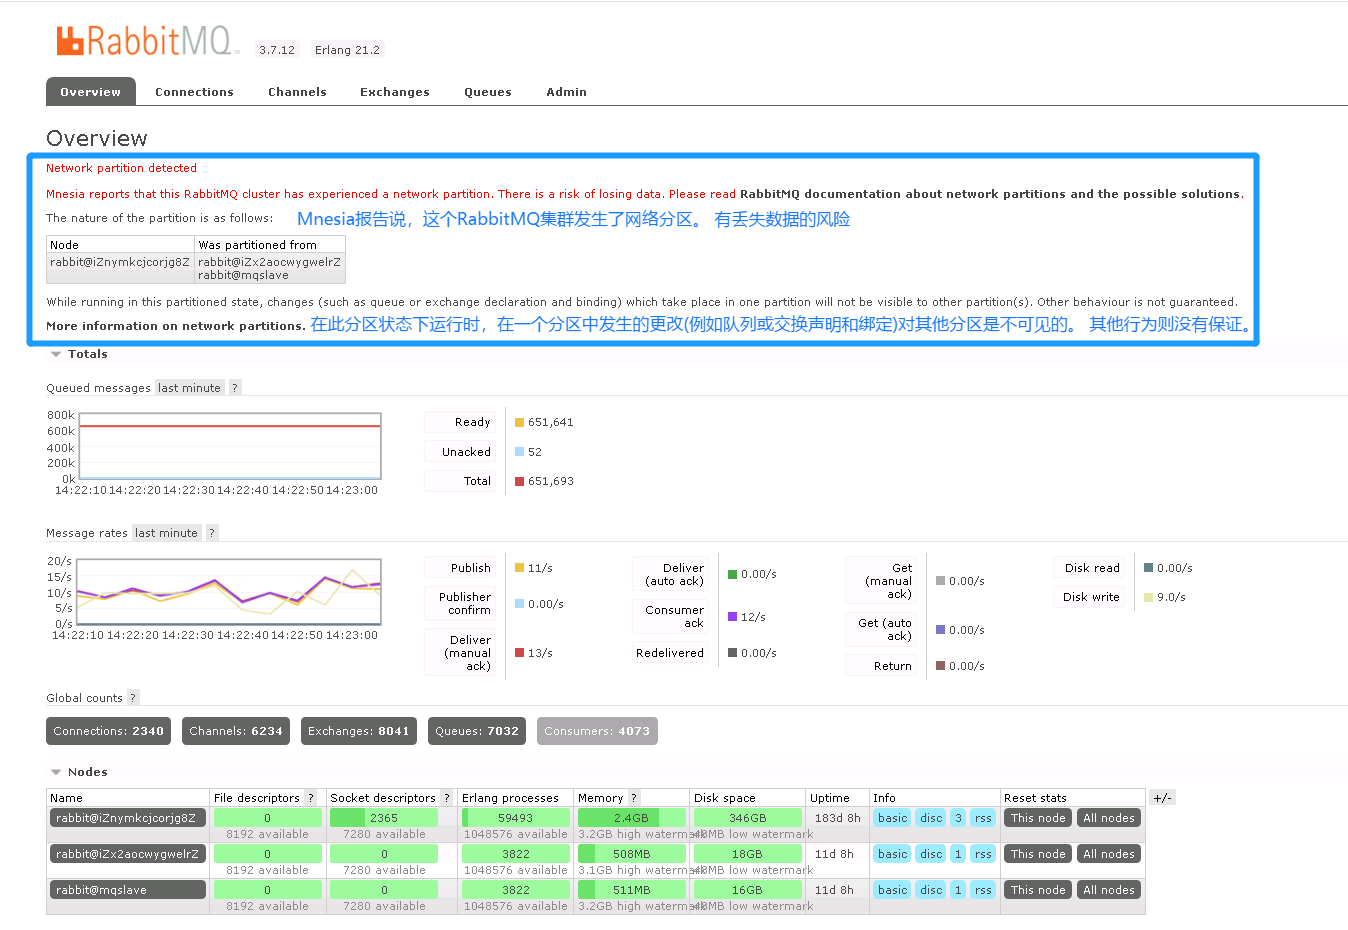
Task: Click Channels: 6234 count button
Action: click(x=236, y=731)
